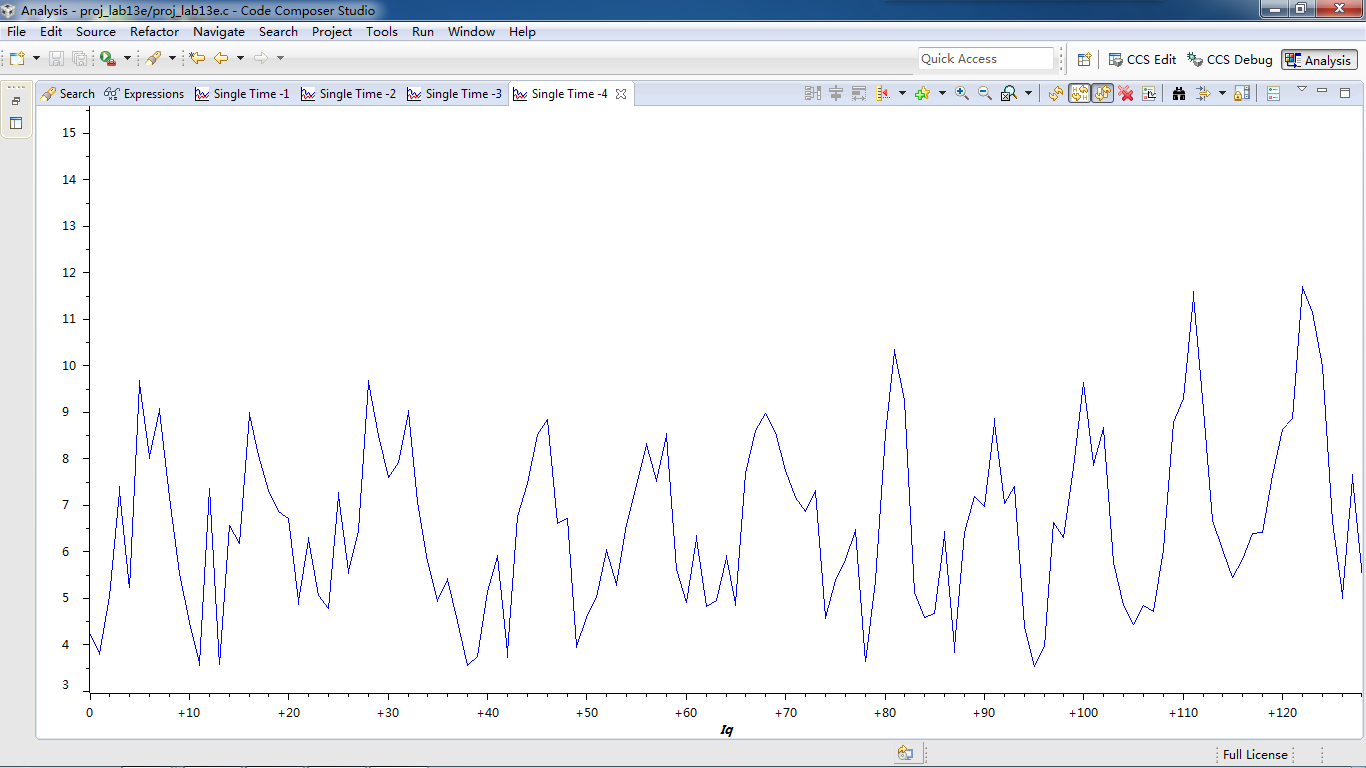
Task: Open the Refactor menu
Action: [155, 31]
